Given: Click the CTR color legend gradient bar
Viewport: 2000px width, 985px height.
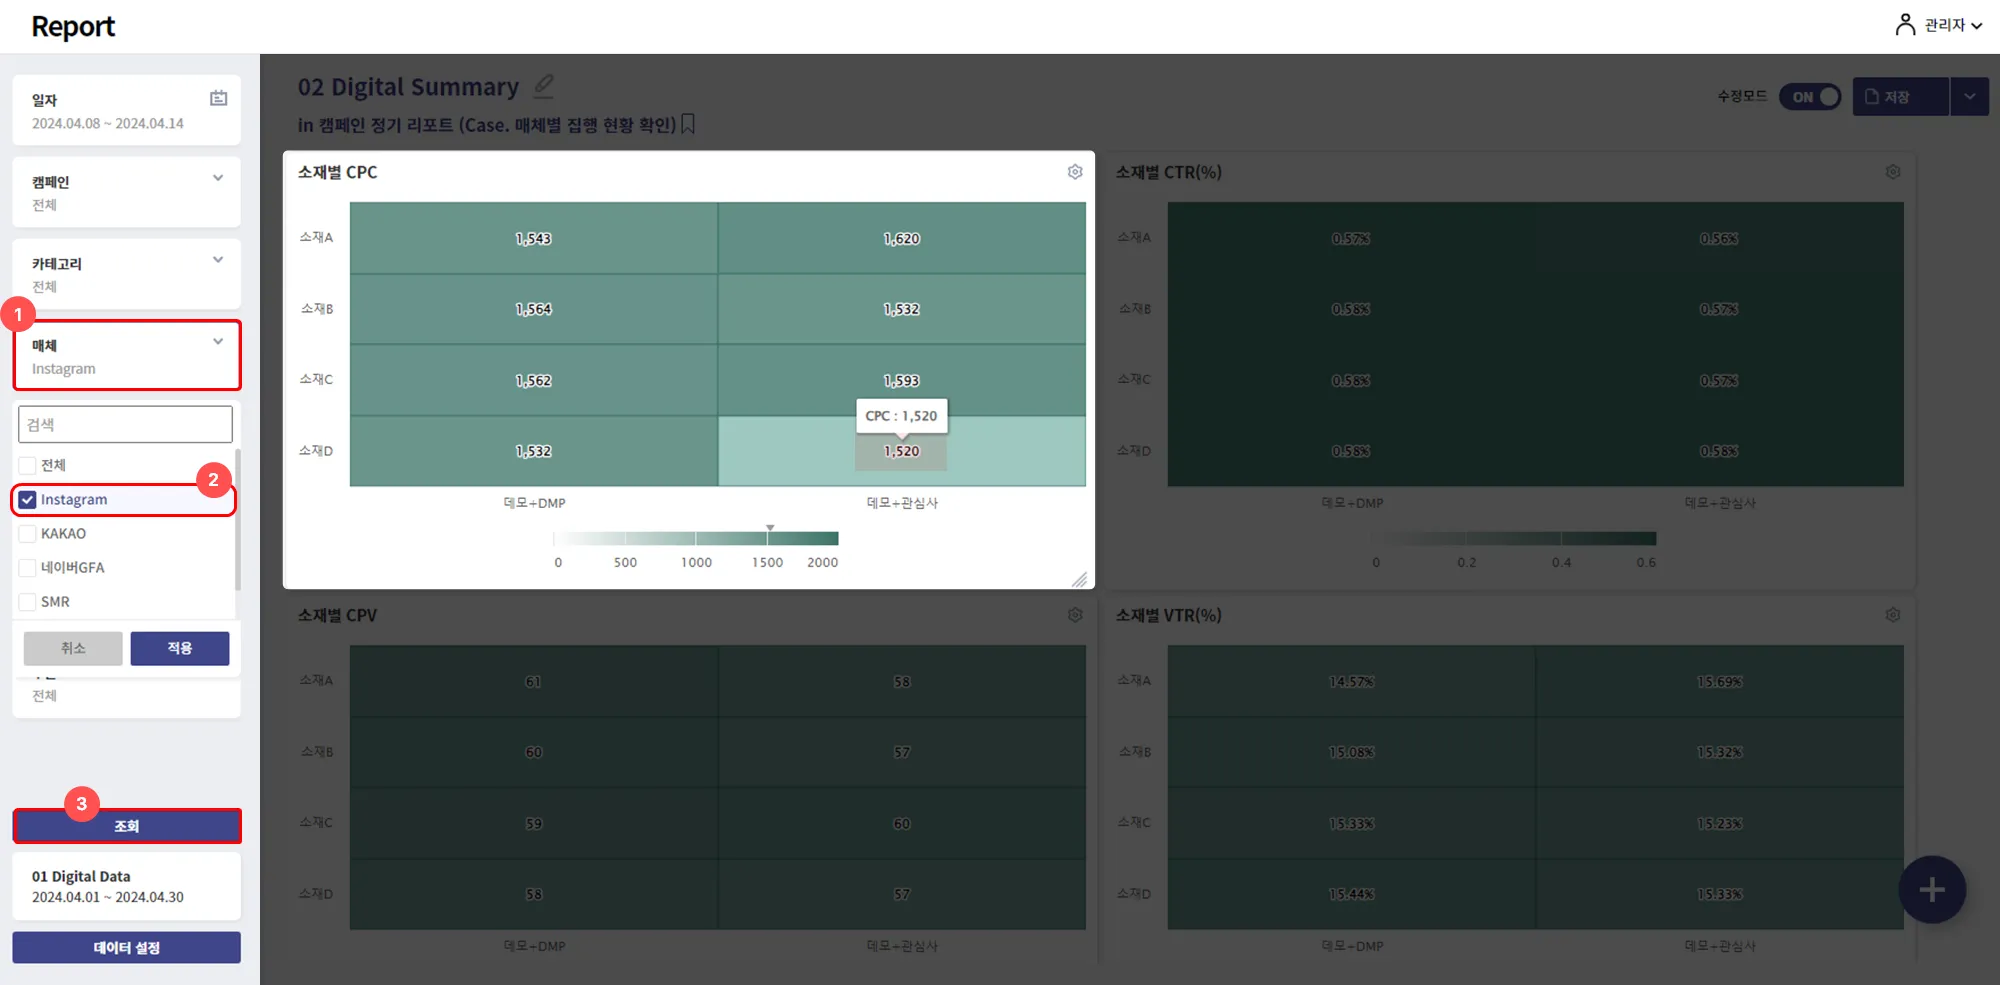Looking at the screenshot, I should click(1516, 538).
